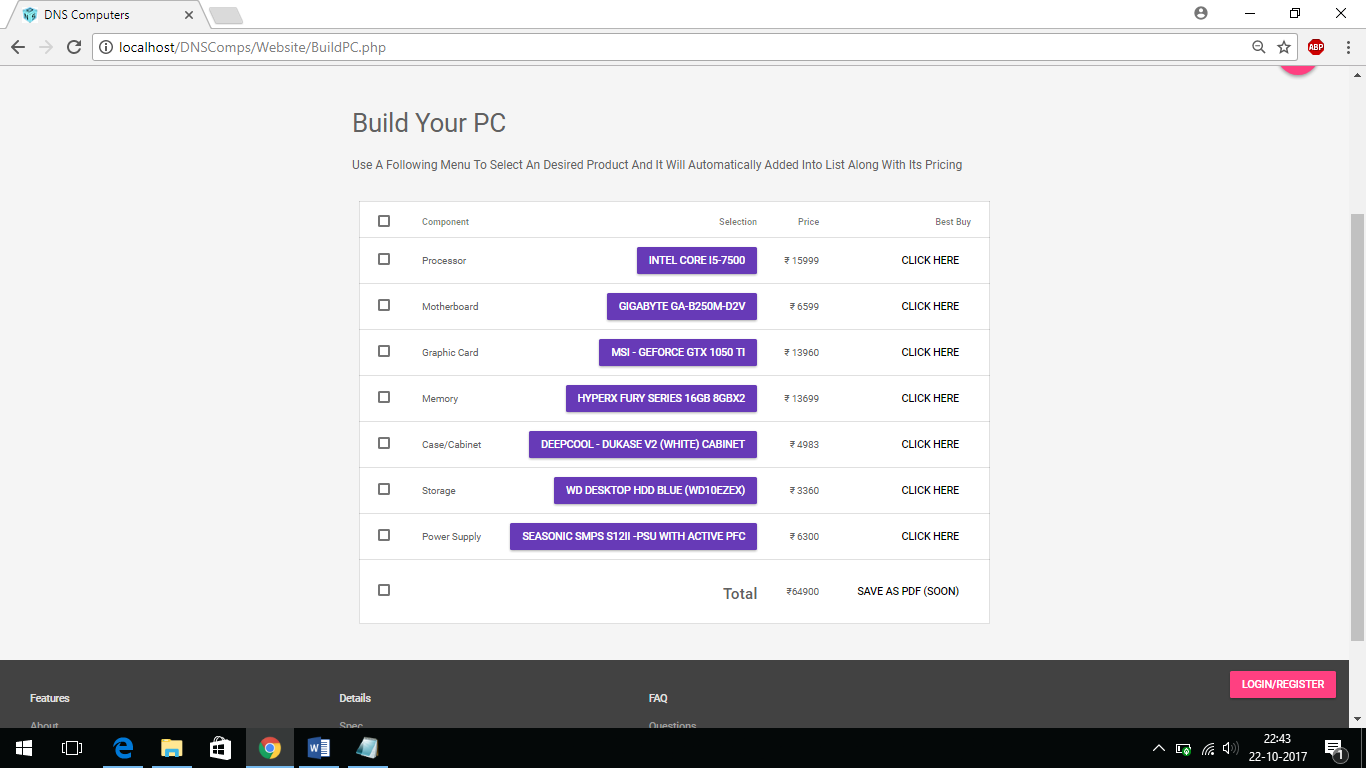
Task: Click SAVE AS PDF (SOON) link
Action: pyautogui.click(x=908, y=591)
